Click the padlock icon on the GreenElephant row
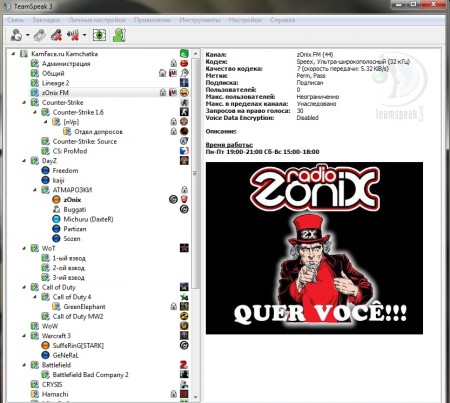This screenshot has height=403, width=450. [x=173, y=306]
